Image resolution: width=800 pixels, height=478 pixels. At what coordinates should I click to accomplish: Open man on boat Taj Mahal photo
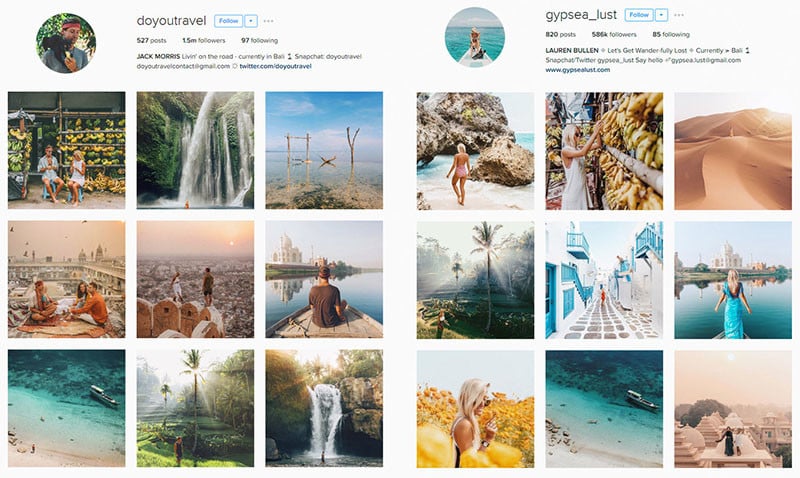[x=324, y=279]
